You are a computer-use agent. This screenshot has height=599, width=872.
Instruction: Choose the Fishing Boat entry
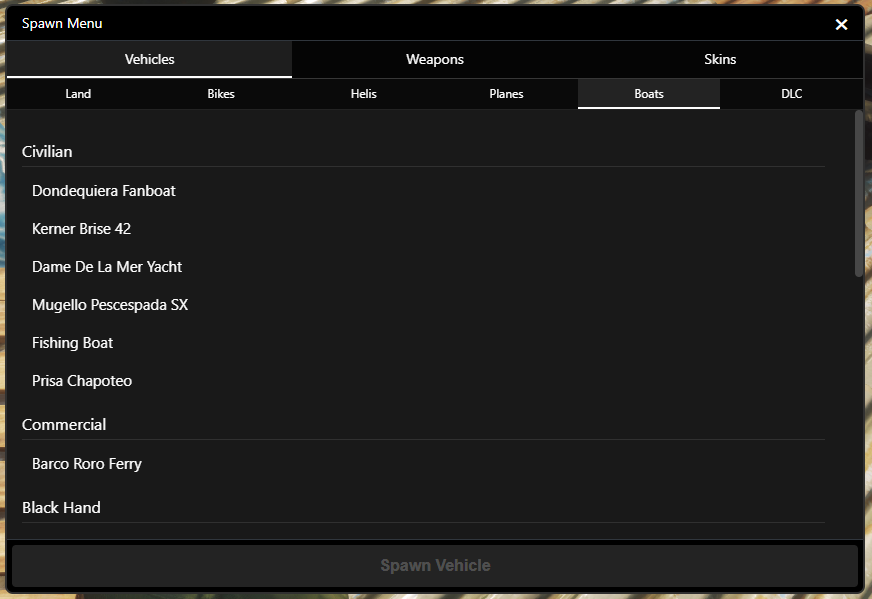pos(72,343)
